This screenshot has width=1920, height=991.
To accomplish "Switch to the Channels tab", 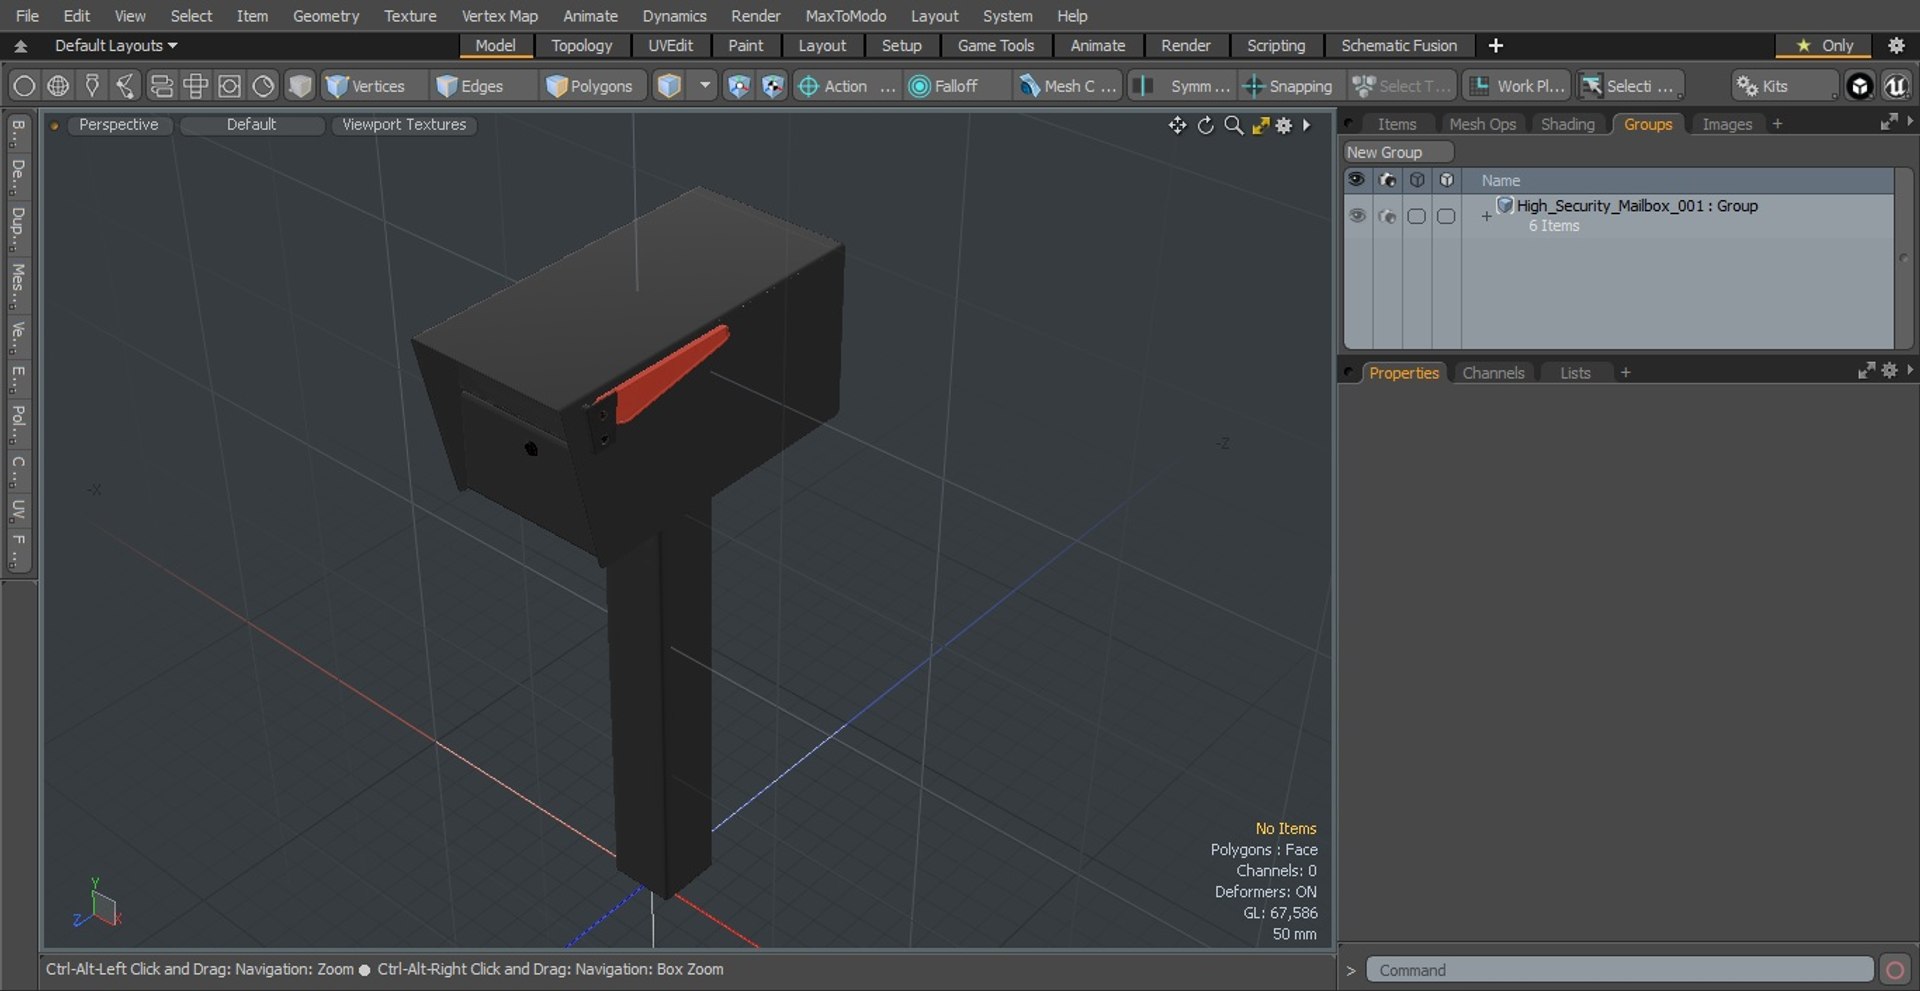I will click(1493, 373).
